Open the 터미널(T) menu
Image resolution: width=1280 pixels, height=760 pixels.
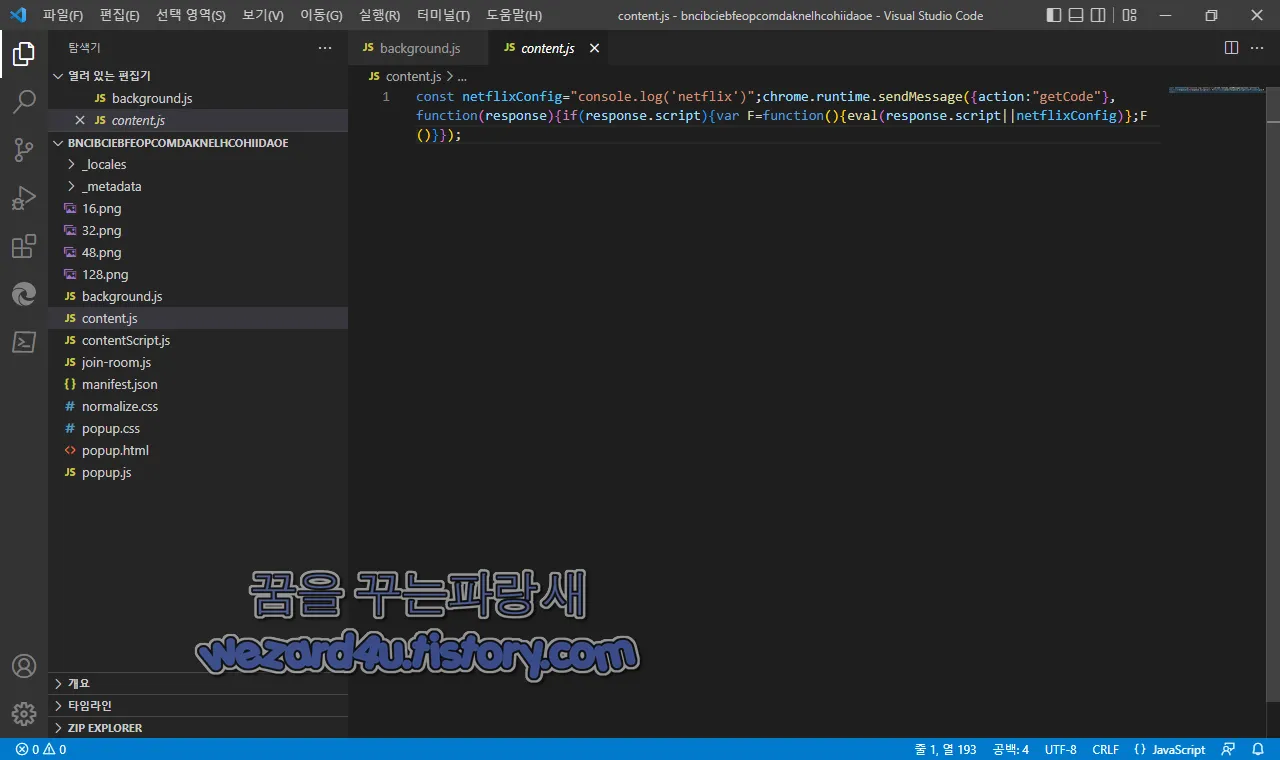point(442,15)
